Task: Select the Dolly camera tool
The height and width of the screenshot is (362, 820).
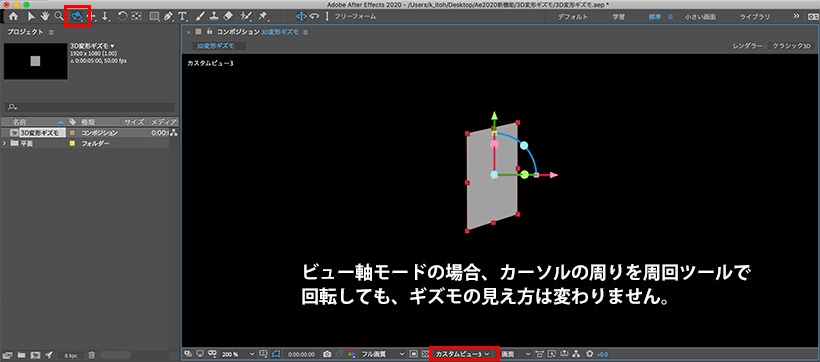Action: coord(105,17)
